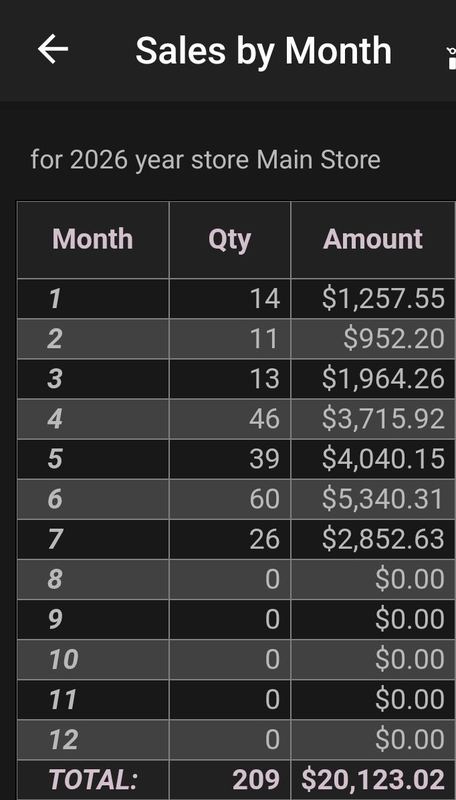Image resolution: width=456 pixels, height=800 pixels.
Task: Tap month 9 row label
Action: (55, 619)
